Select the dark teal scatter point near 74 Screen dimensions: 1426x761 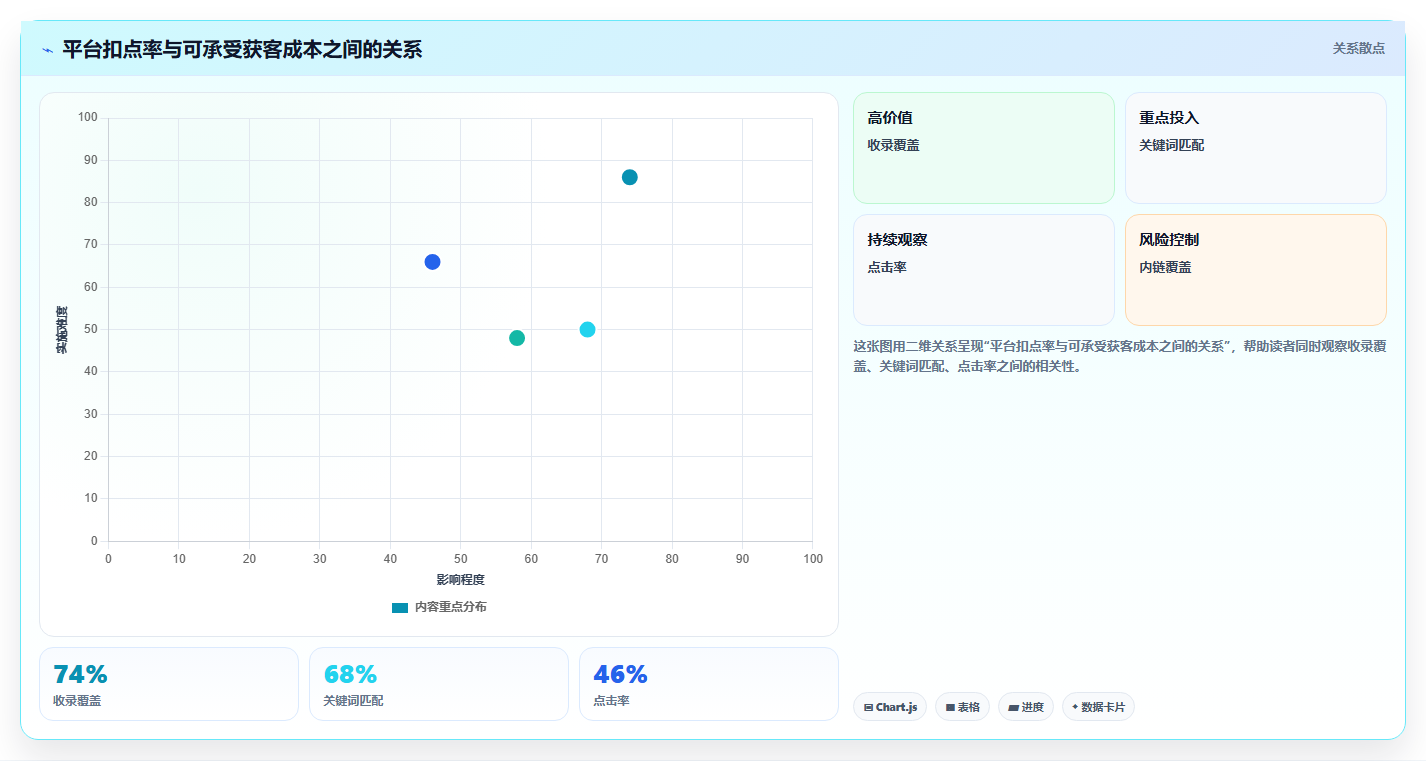pyautogui.click(x=630, y=177)
